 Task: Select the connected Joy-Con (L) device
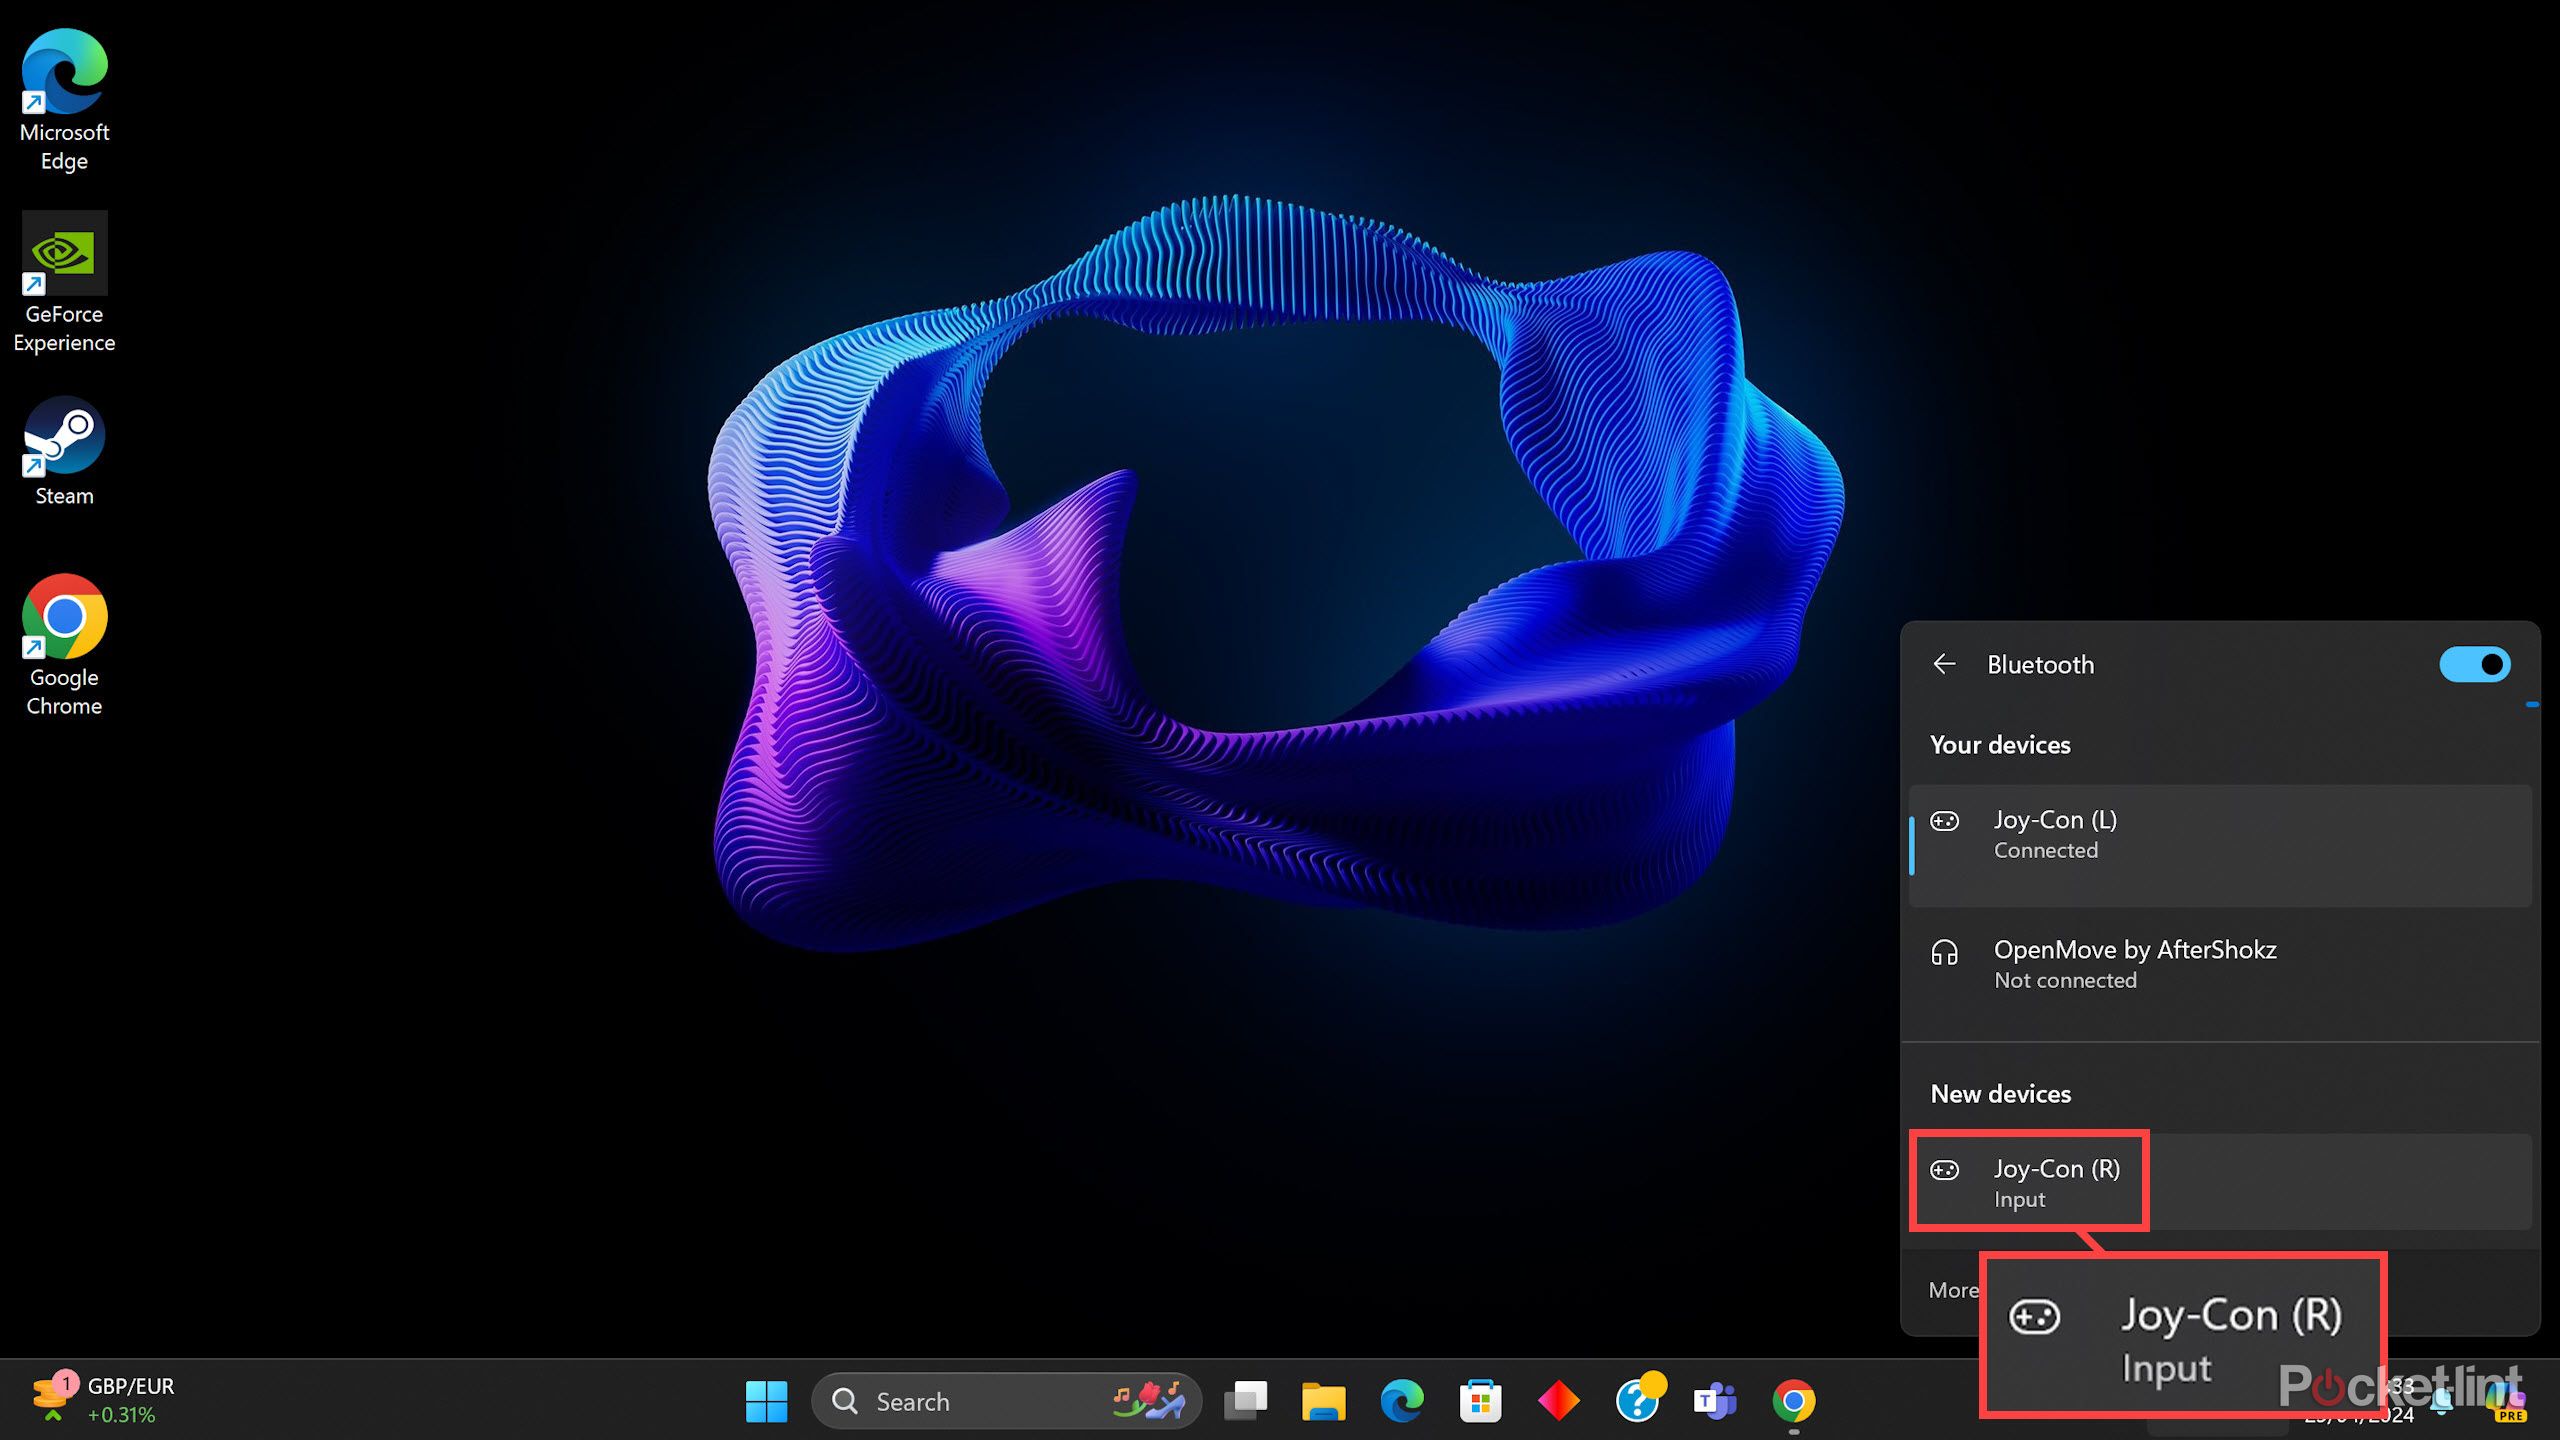tap(2220, 845)
